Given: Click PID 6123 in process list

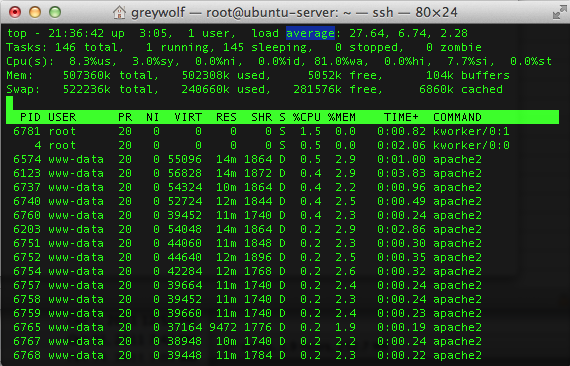Looking at the screenshot, I should [x=27, y=173].
